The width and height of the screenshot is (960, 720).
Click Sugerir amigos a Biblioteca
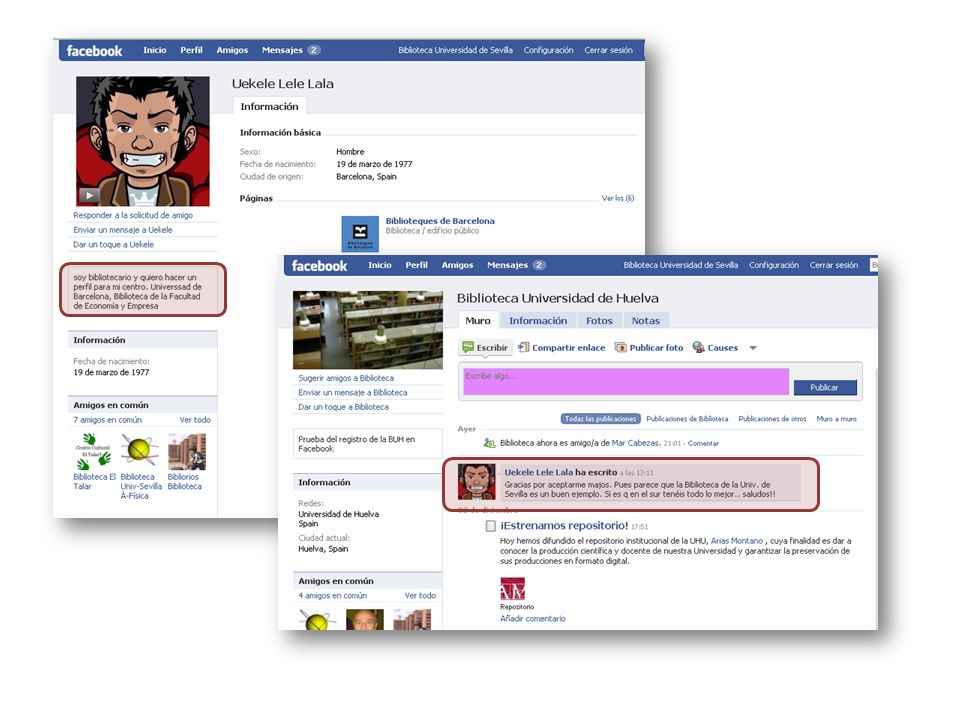coord(346,378)
